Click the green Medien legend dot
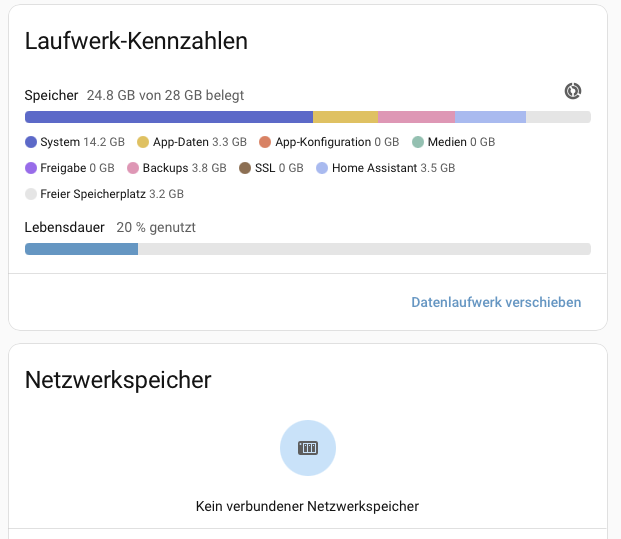 pos(418,142)
